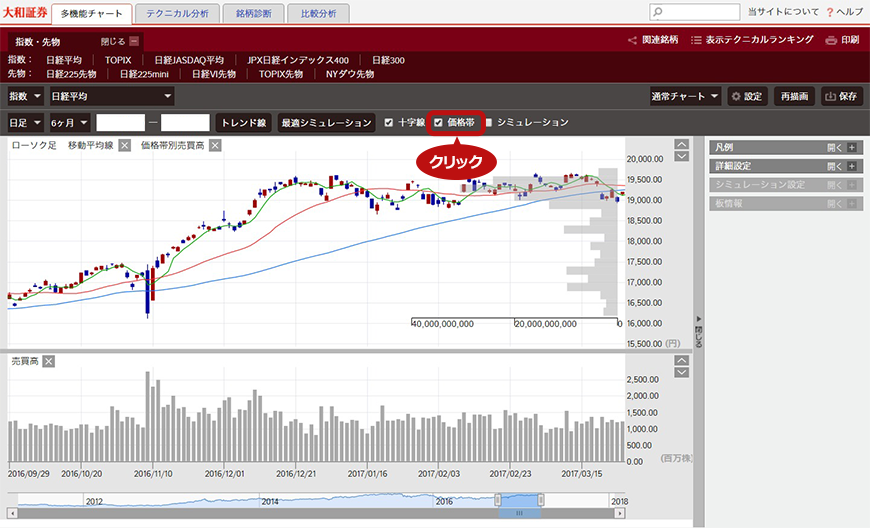This screenshot has height=528, width=870.
Task: Select TOPIX先物 futures link
Action: pyautogui.click(x=281, y=74)
